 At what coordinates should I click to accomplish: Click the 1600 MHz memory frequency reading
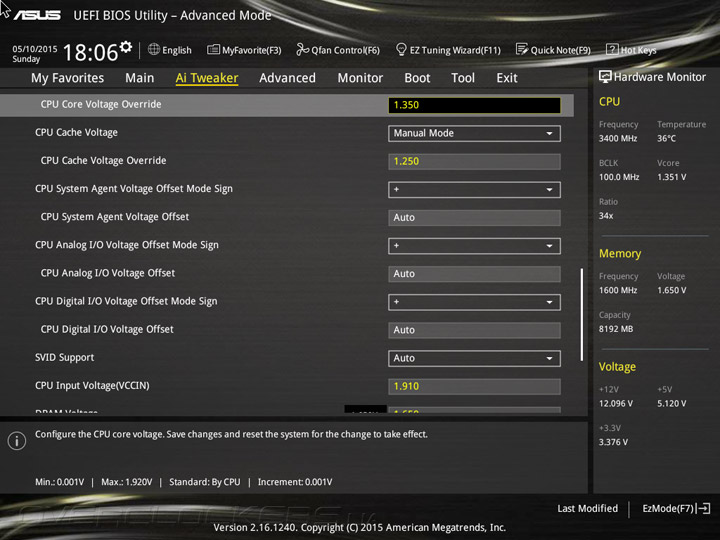point(618,290)
